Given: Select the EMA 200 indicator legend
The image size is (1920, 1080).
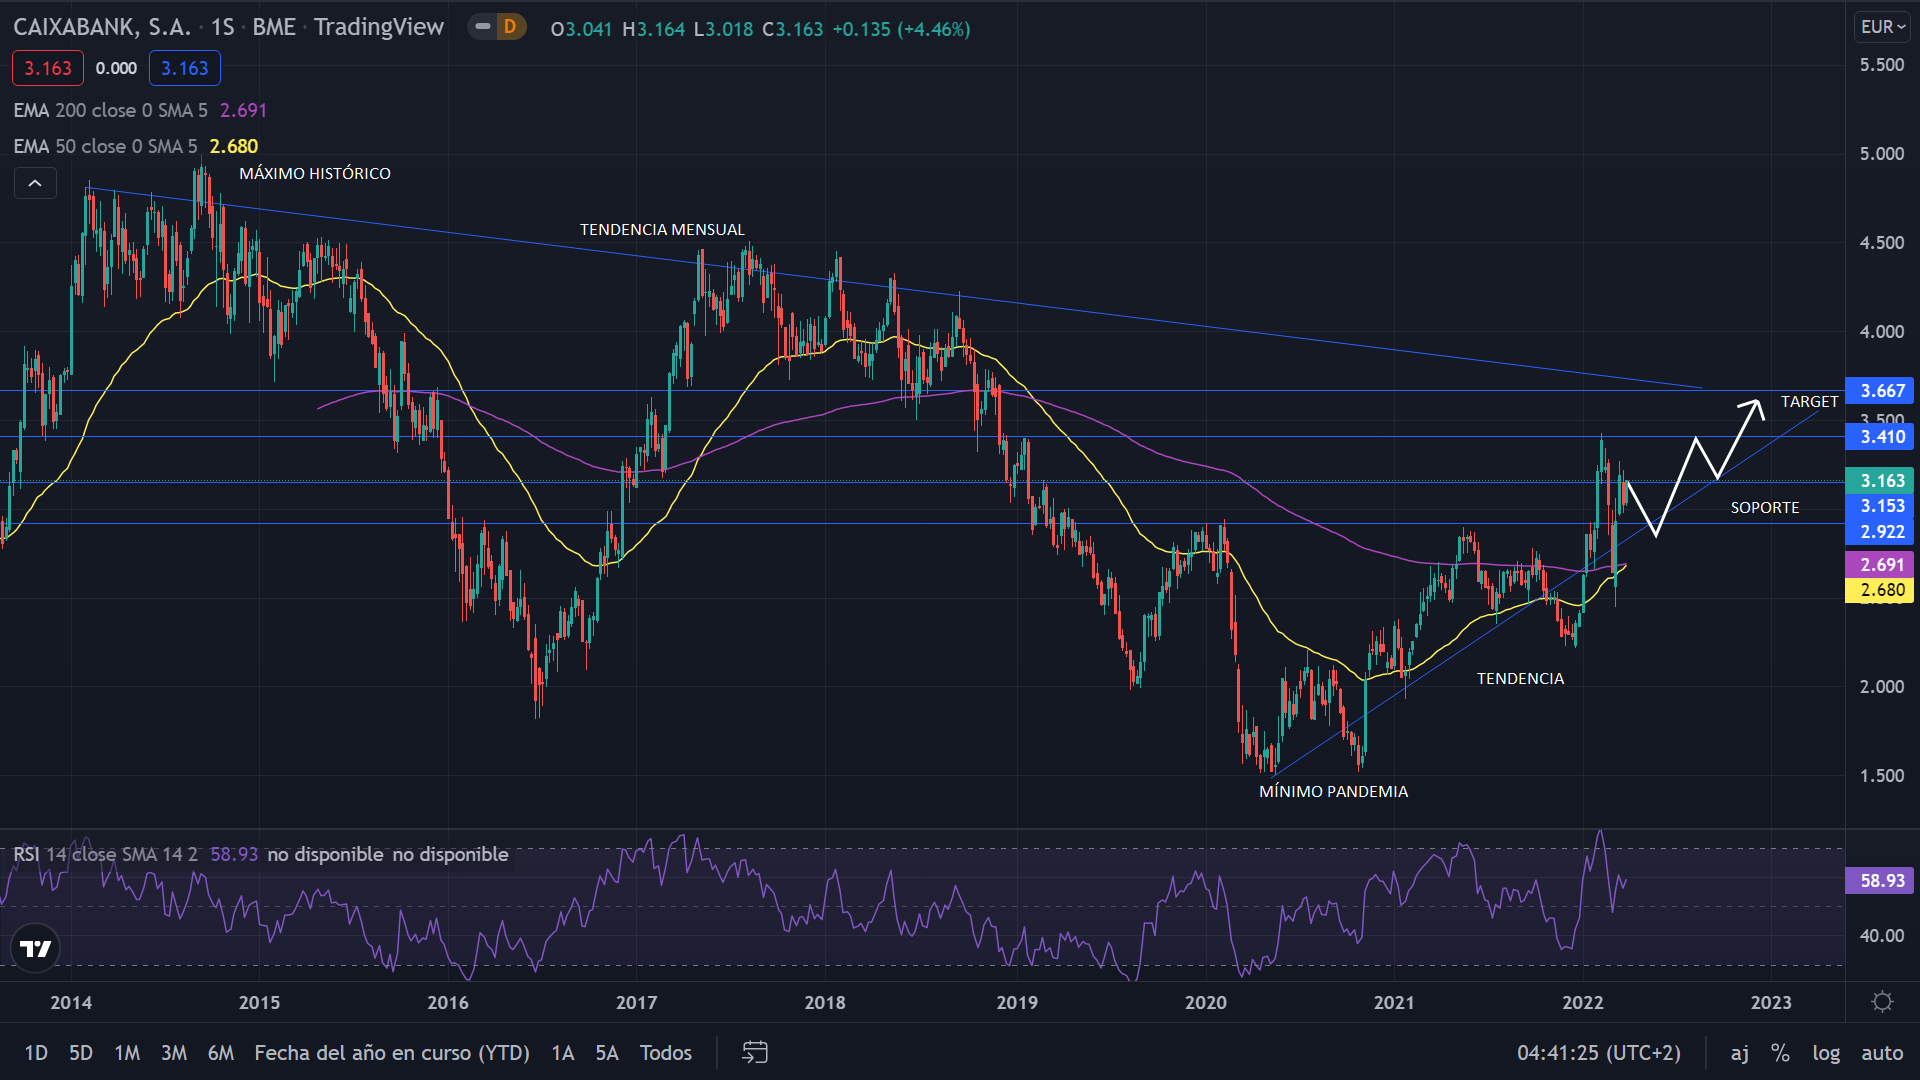Looking at the screenshot, I should 110,110.
